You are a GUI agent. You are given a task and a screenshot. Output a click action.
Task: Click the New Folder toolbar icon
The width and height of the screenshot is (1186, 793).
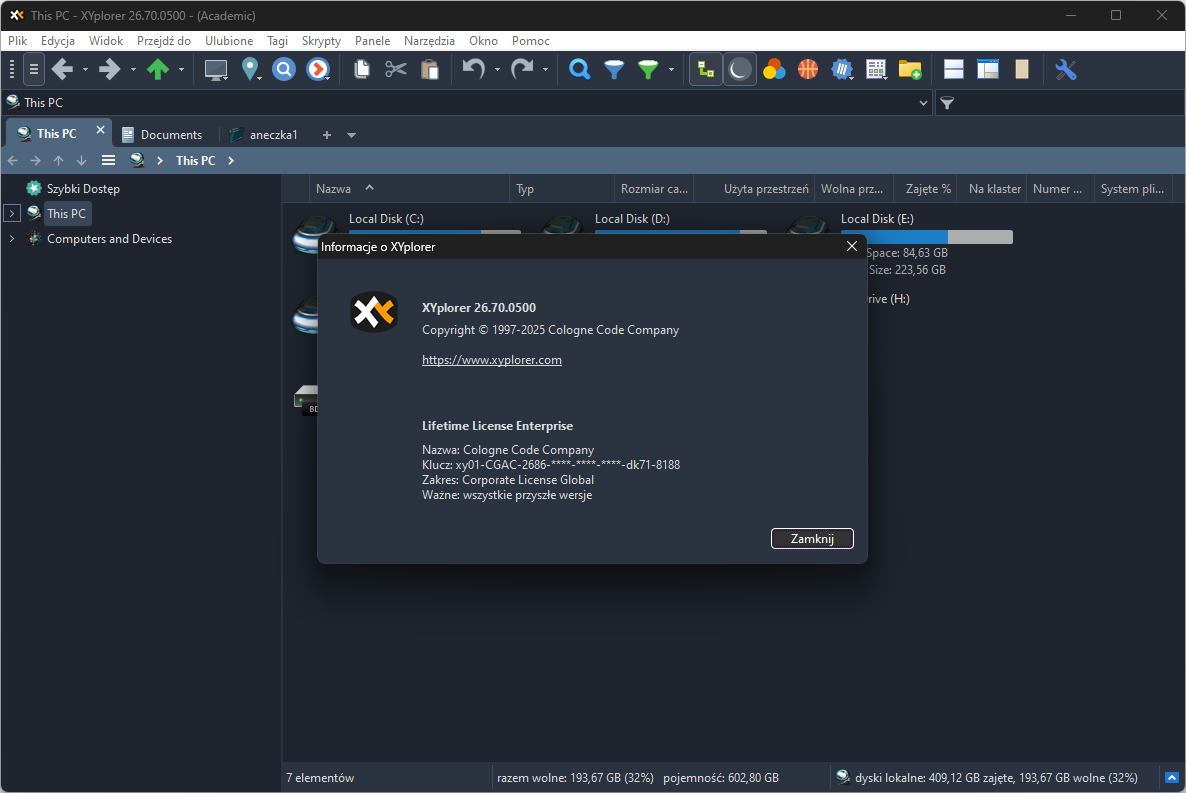pos(910,70)
